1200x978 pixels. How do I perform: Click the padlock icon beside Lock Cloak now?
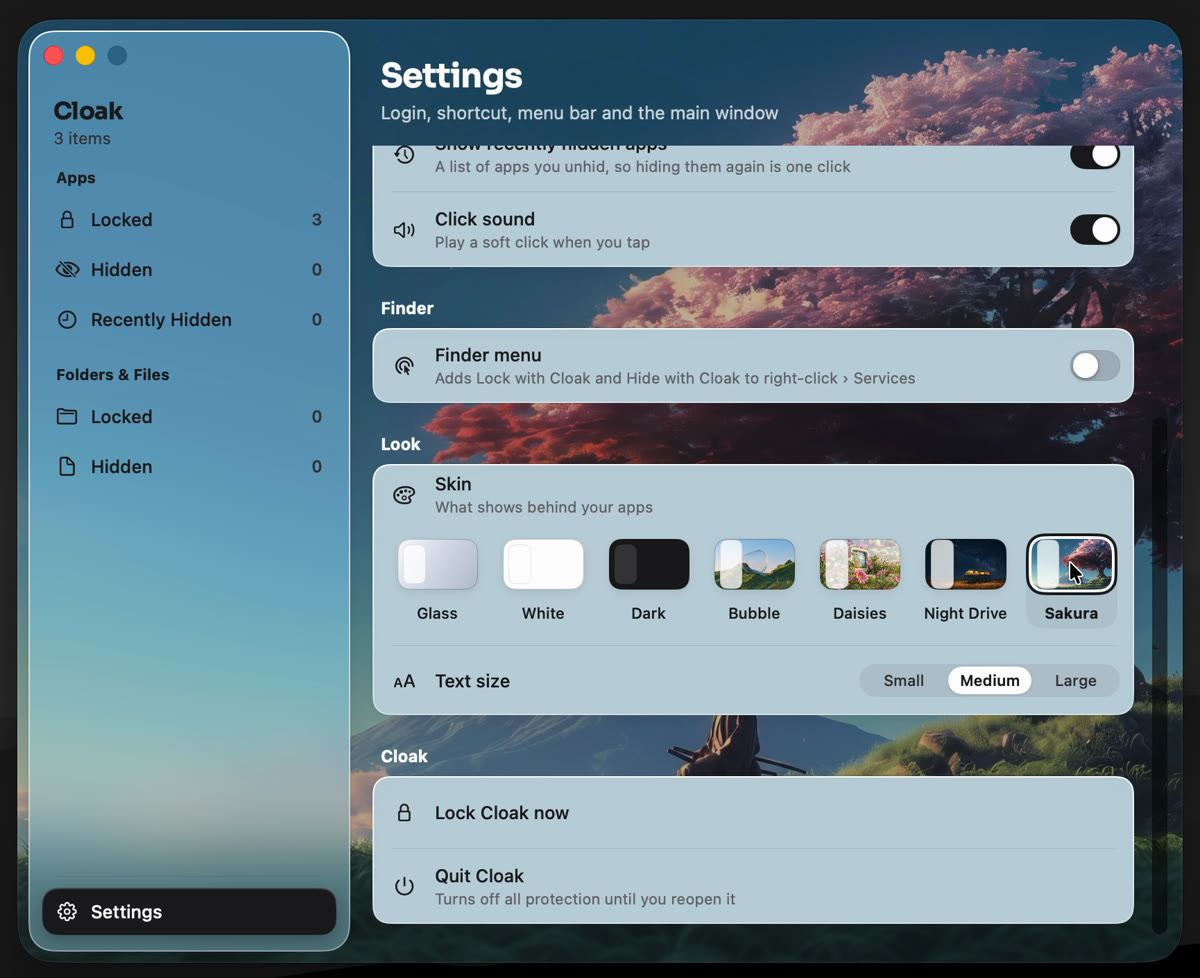tap(404, 813)
